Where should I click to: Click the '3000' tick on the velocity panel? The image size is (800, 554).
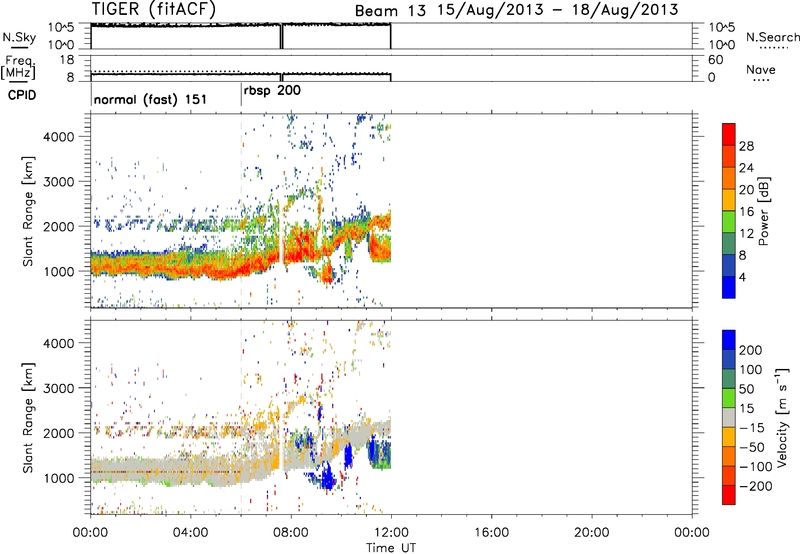pyautogui.click(x=59, y=388)
